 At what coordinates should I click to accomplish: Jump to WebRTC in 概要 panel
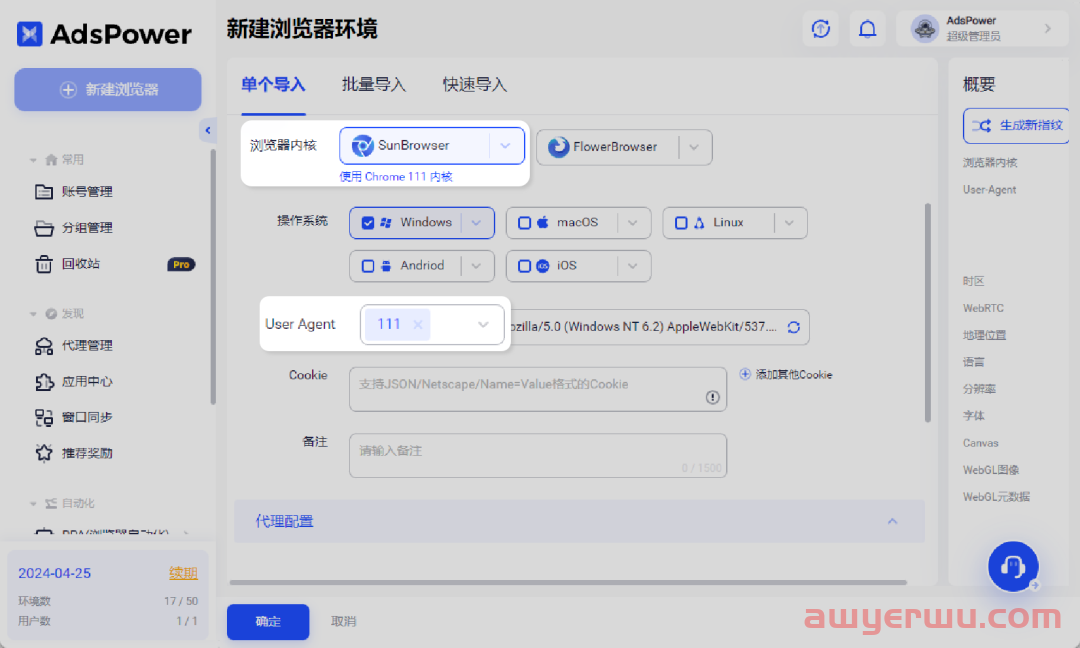[x=983, y=308]
